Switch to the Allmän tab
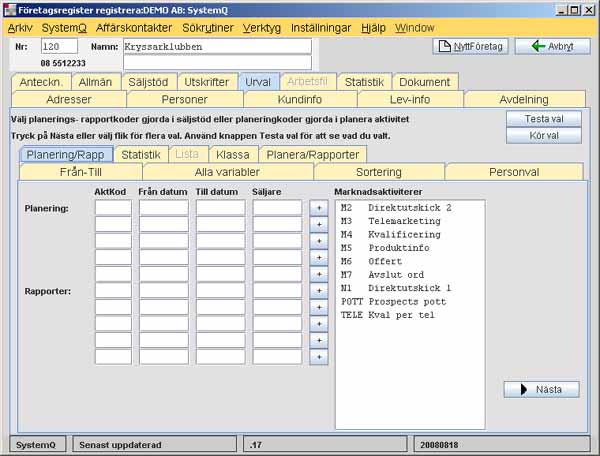 pyautogui.click(x=95, y=82)
